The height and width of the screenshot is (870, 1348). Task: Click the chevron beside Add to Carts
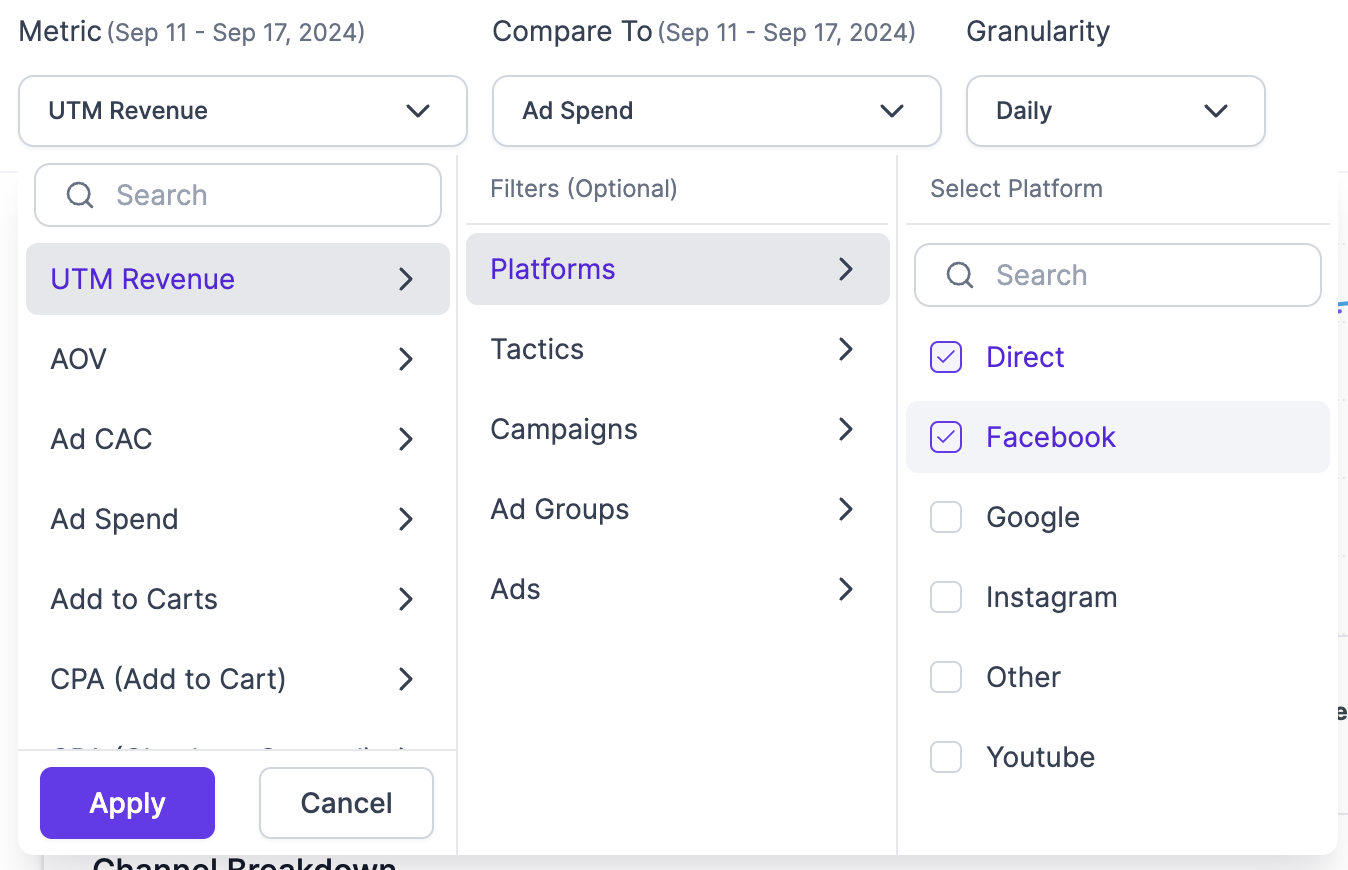406,599
